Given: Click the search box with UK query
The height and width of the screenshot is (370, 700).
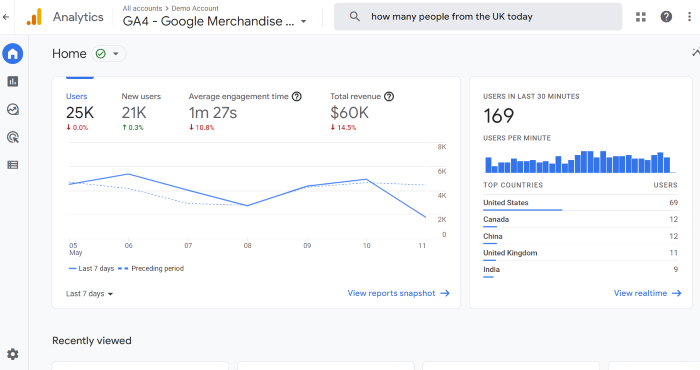Looking at the screenshot, I should [x=478, y=17].
